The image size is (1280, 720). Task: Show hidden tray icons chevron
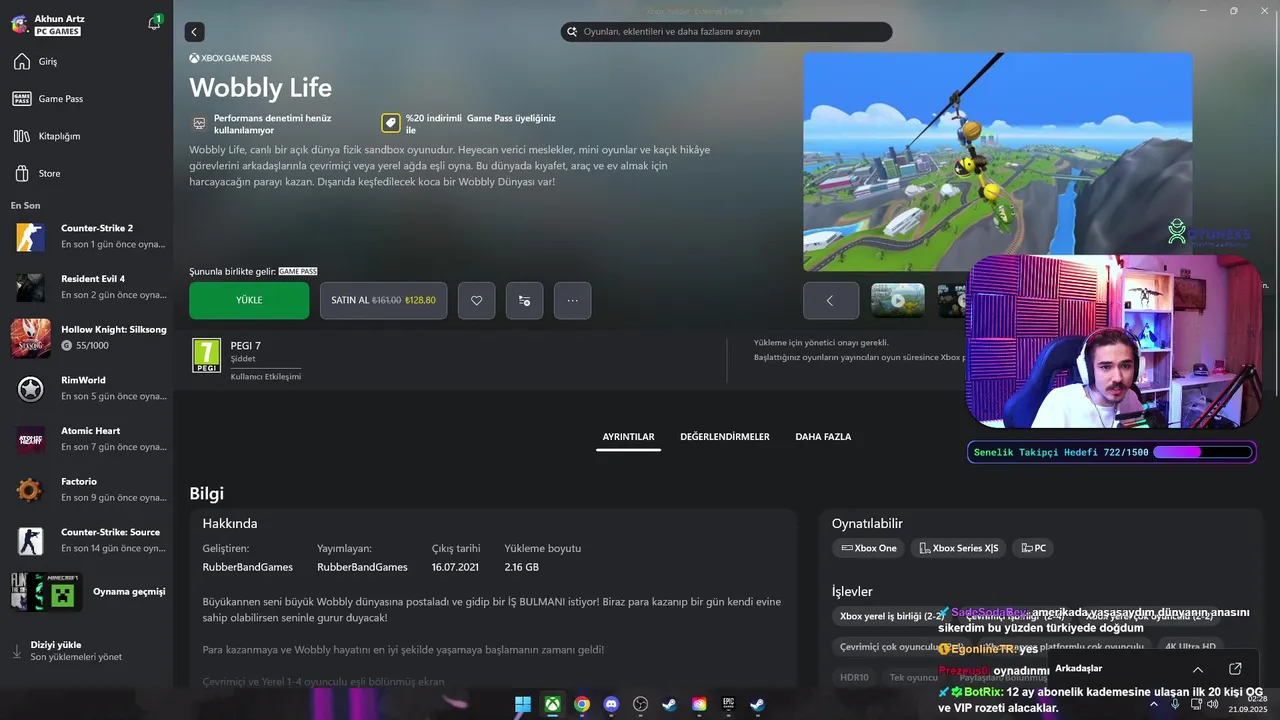click(x=1154, y=704)
